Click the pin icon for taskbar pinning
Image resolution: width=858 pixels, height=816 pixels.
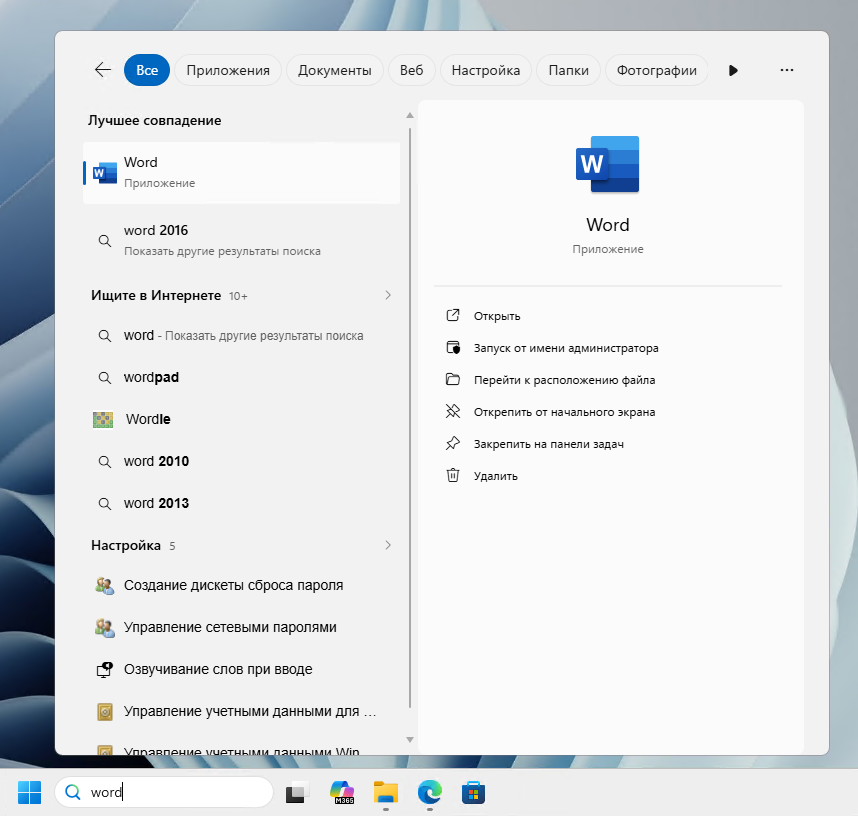coord(453,443)
